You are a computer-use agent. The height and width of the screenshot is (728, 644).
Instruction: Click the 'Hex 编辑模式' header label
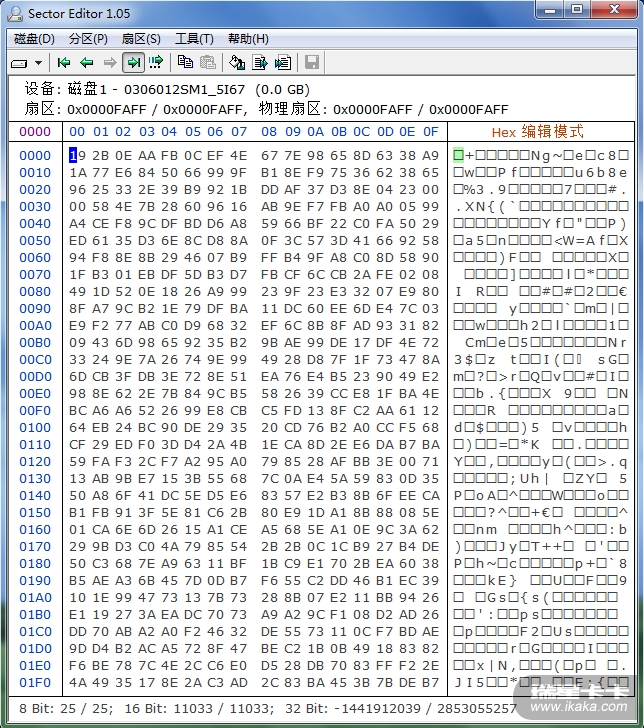tap(538, 132)
